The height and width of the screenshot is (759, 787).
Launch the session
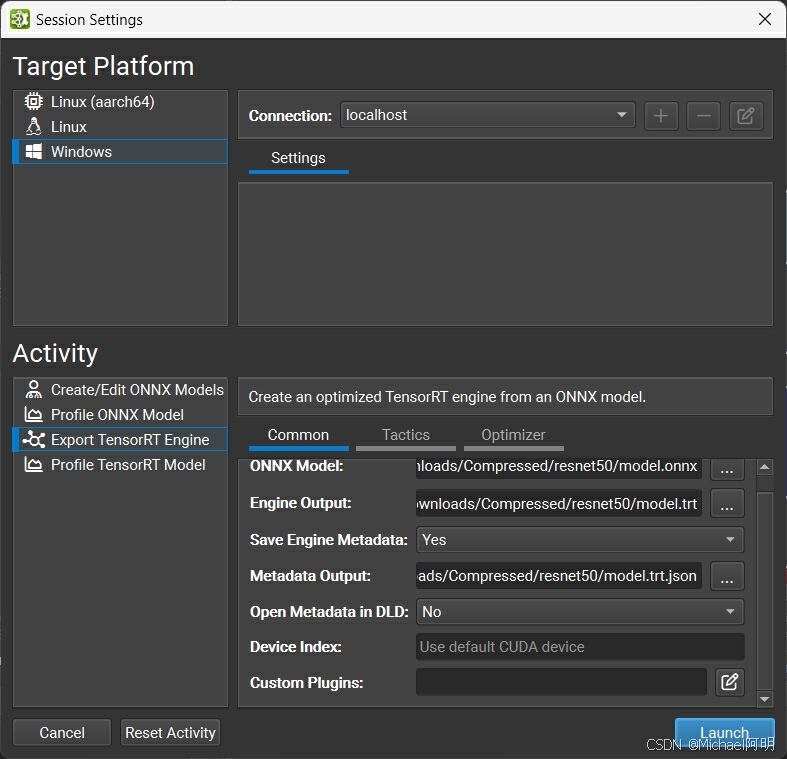coord(724,733)
